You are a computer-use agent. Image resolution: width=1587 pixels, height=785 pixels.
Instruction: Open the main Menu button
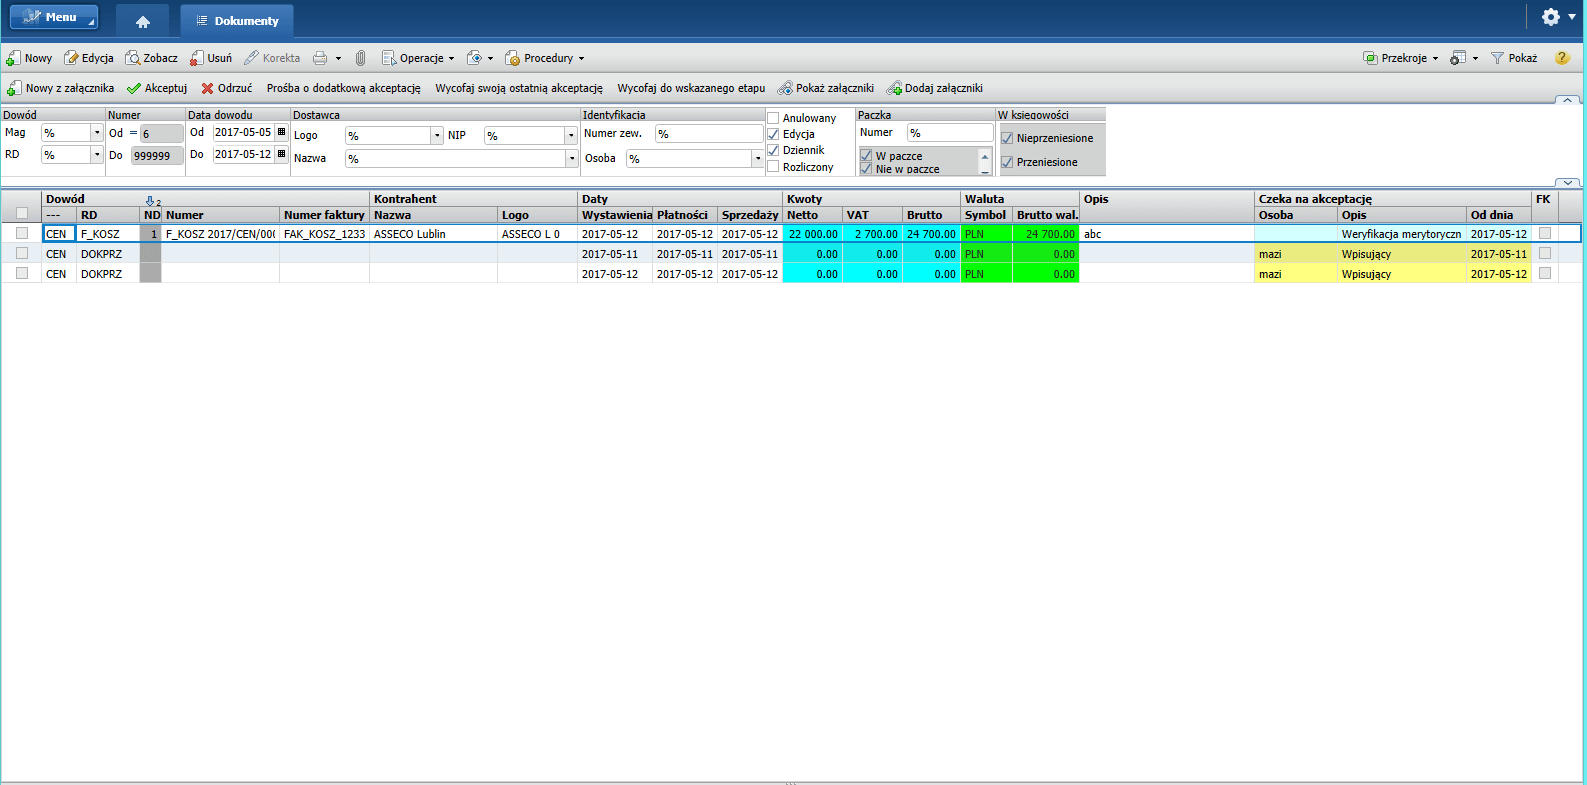point(54,17)
